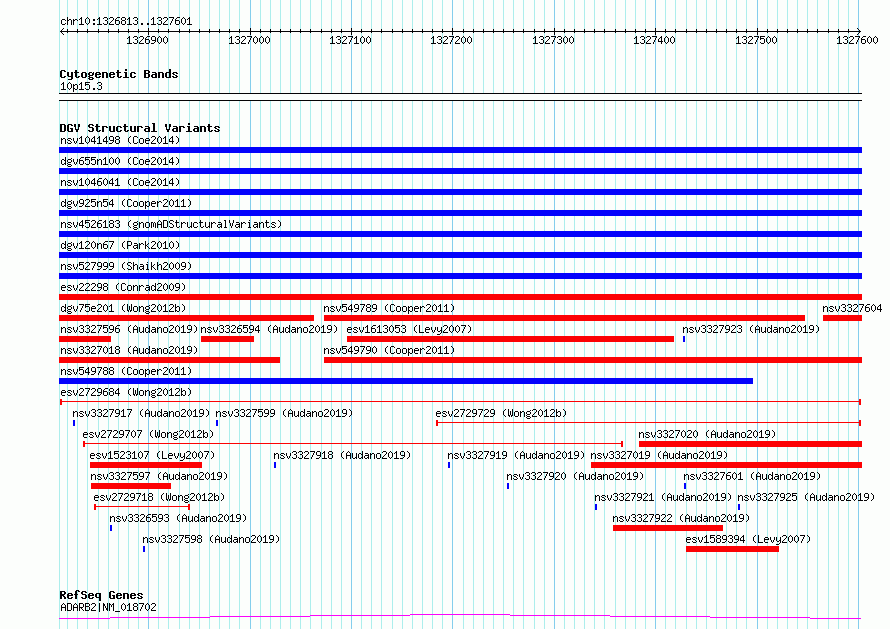Open nsv3327019 (Audano2019) variant label
The height and width of the screenshot is (629, 890).
tap(659, 455)
